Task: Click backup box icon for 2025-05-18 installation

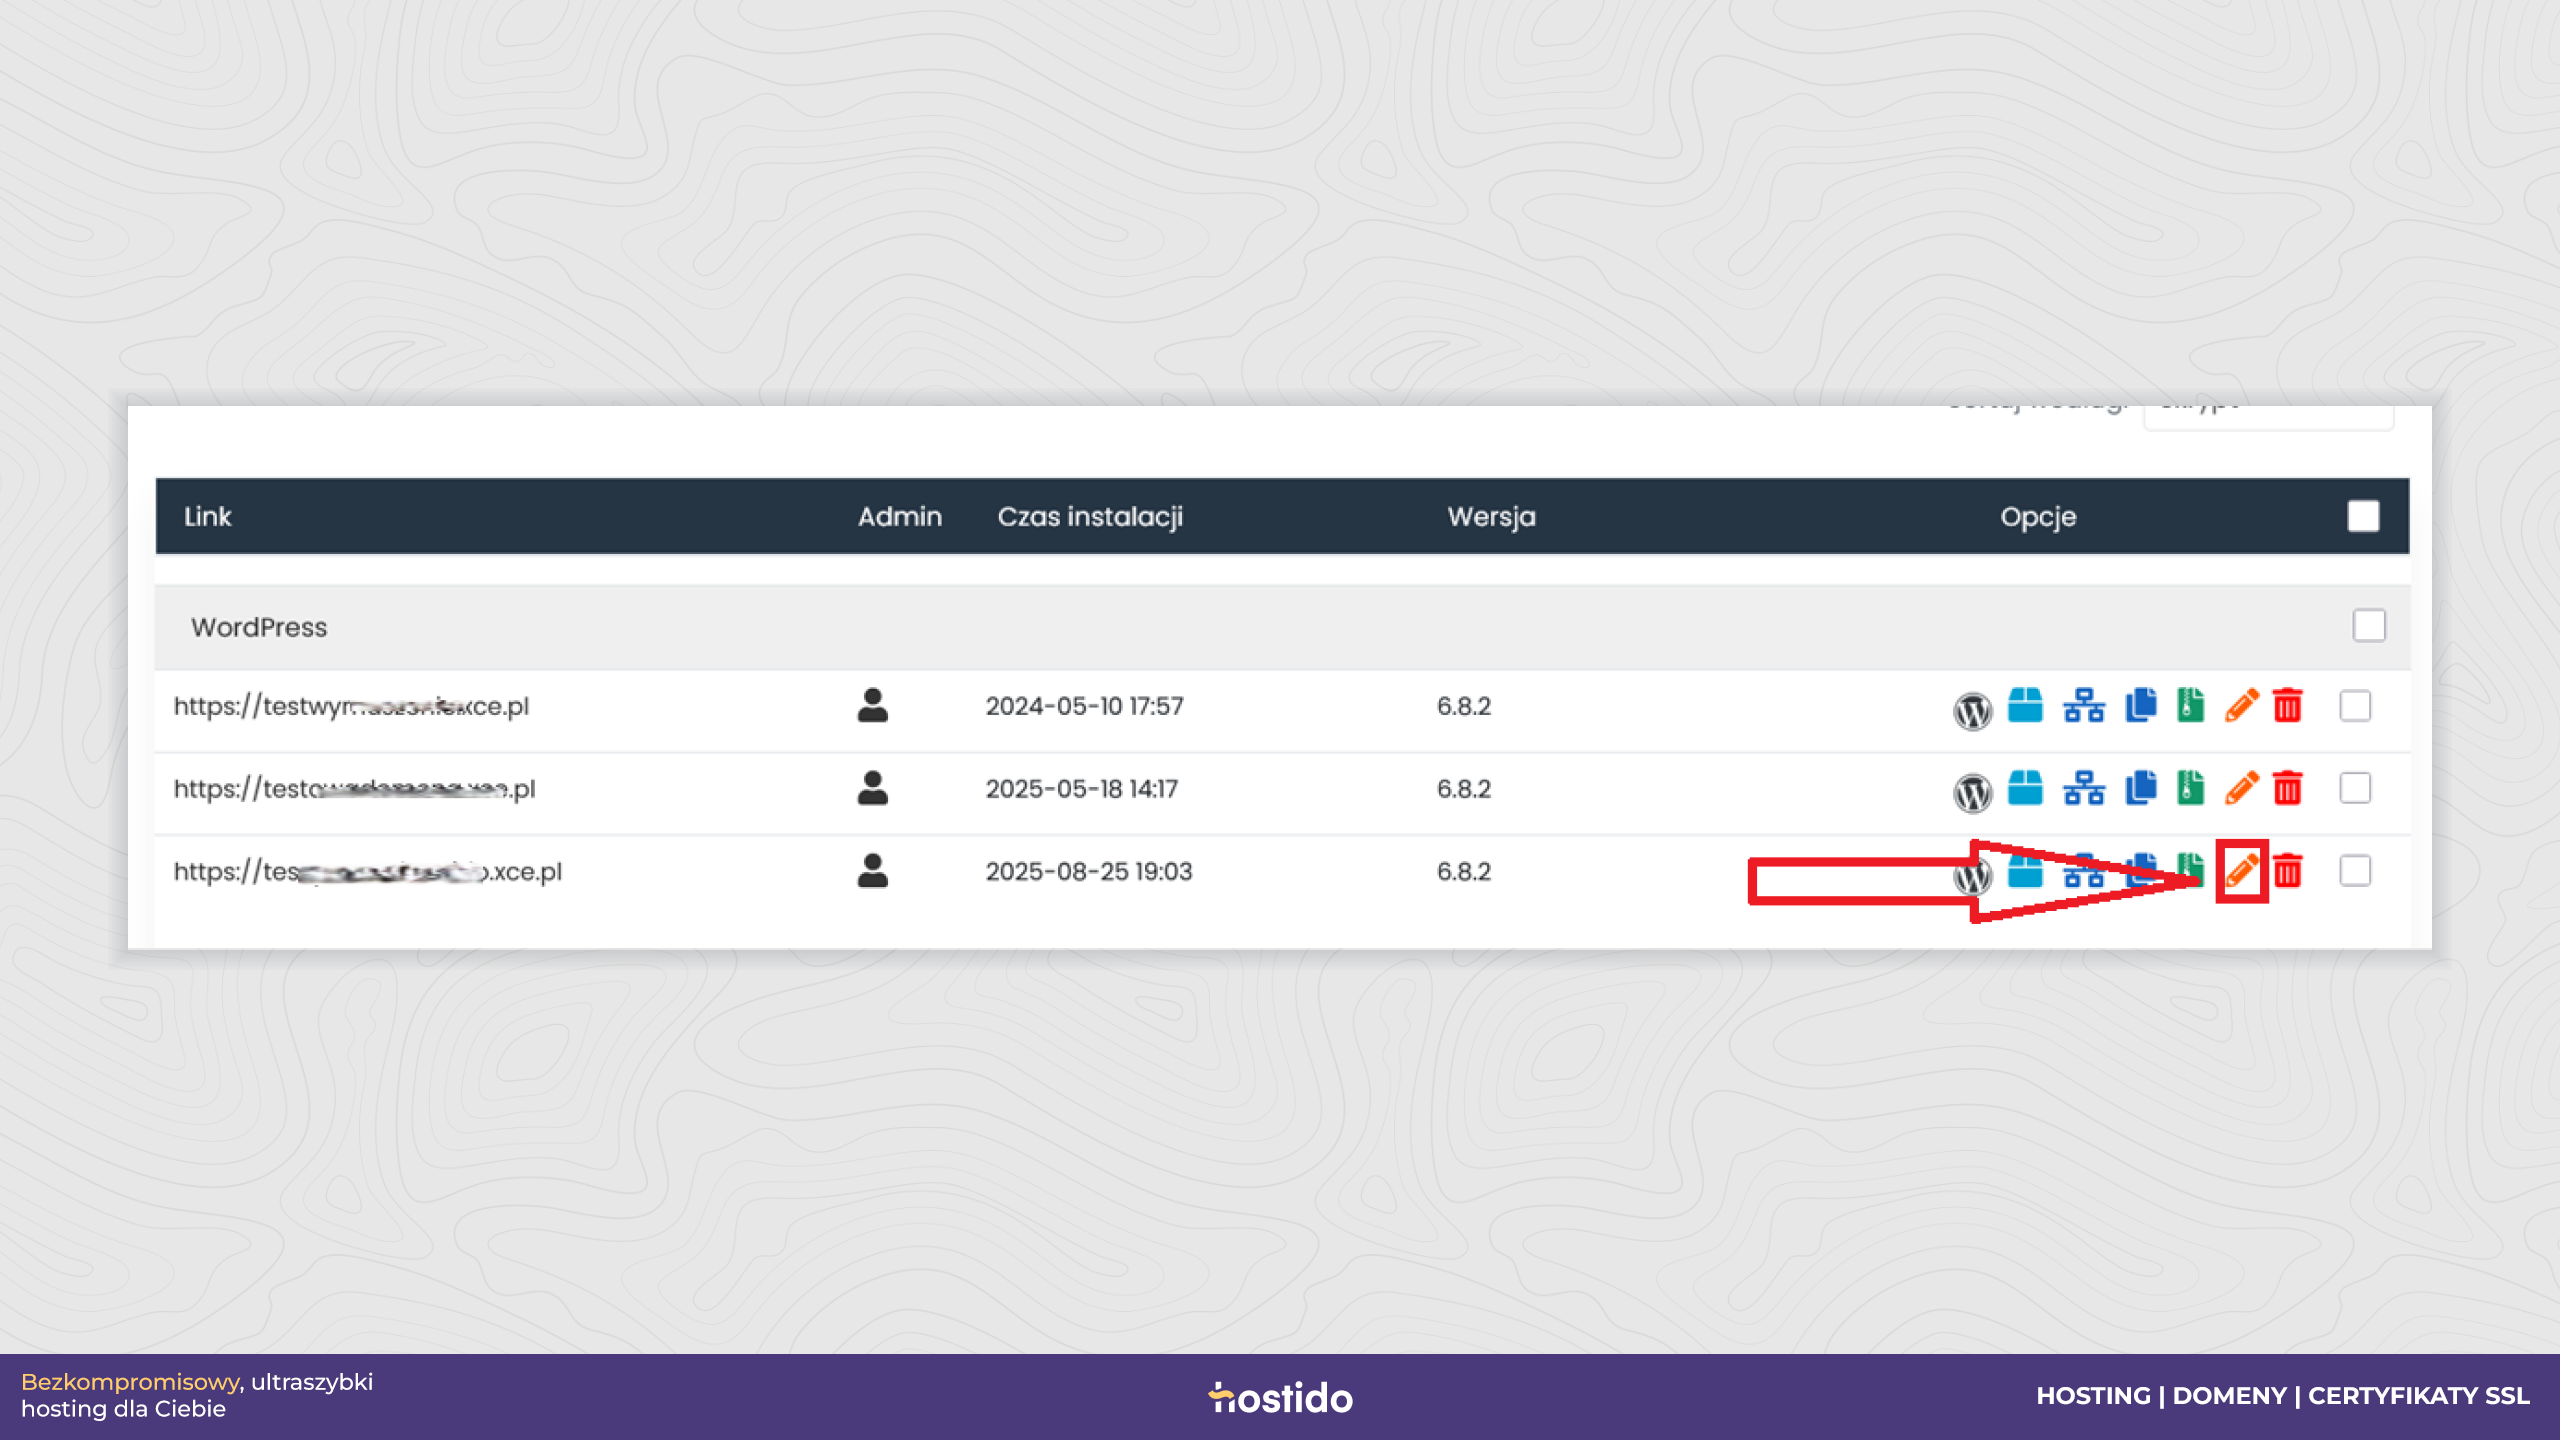Action: 2025,788
